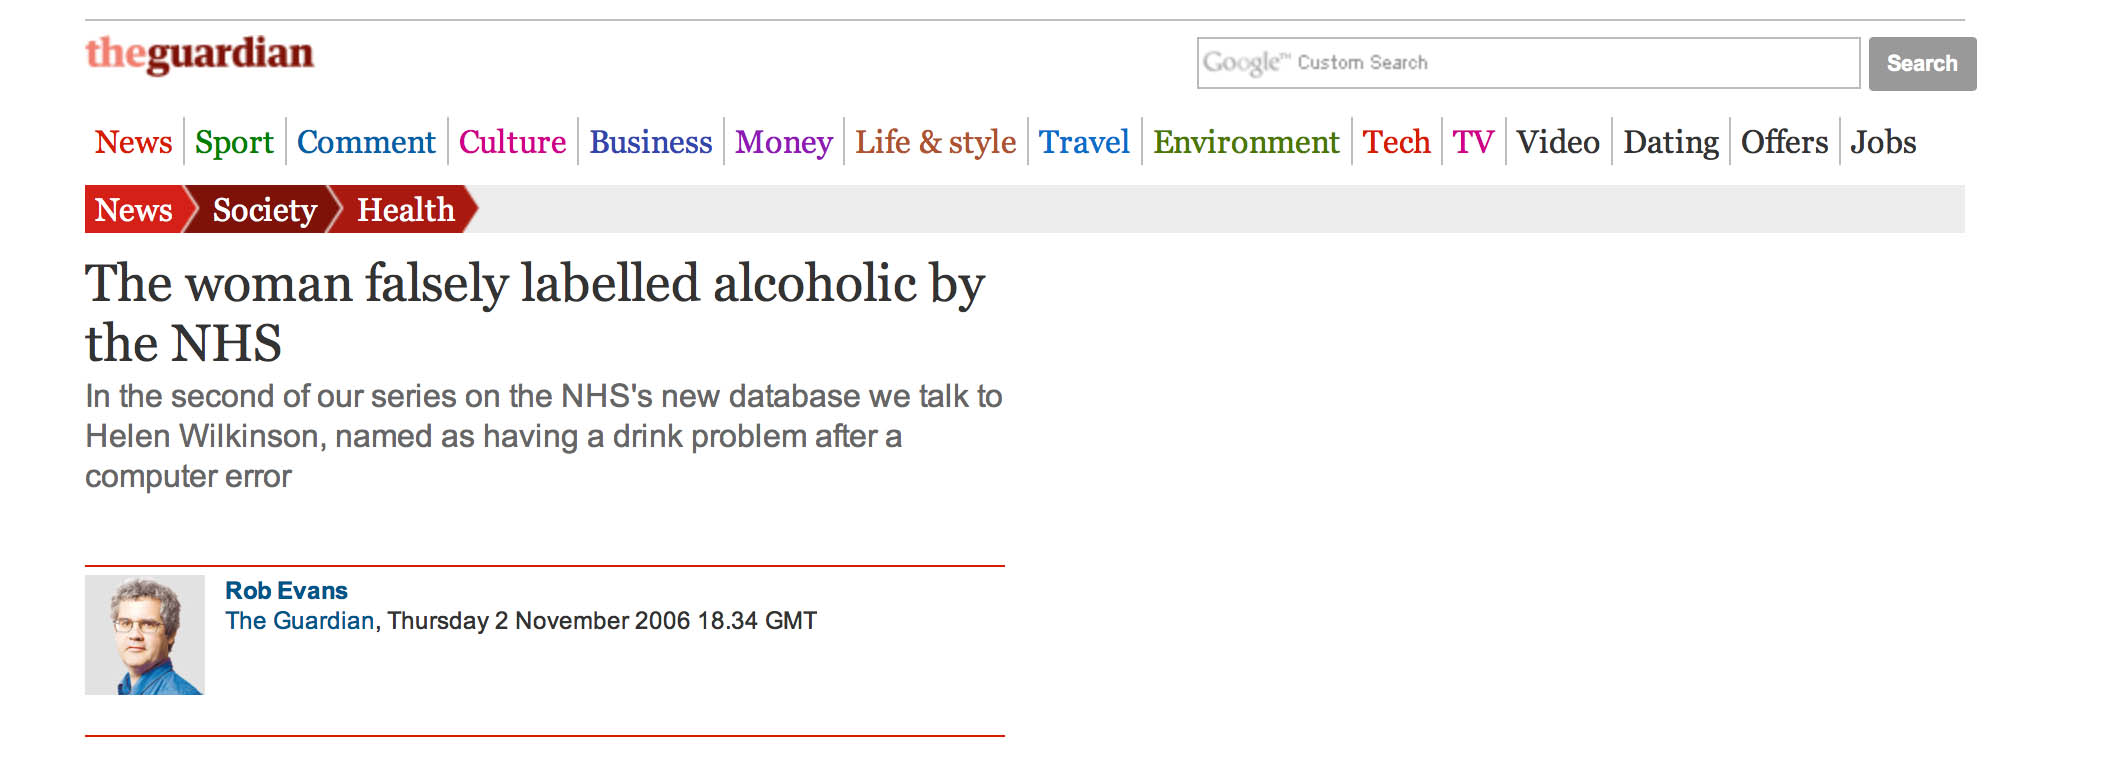
Task: Open the Money section
Action: [783, 142]
